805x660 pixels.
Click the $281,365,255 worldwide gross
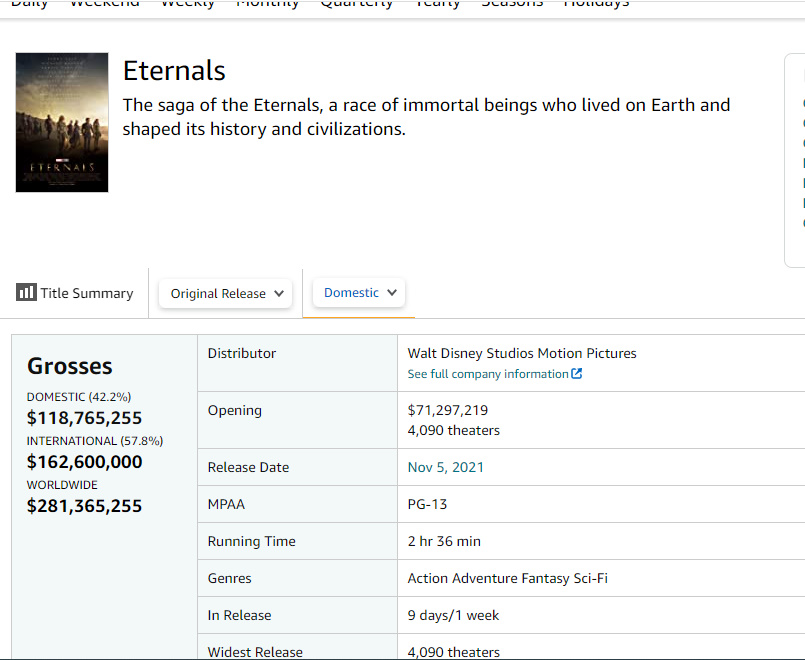(x=84, y=506)
